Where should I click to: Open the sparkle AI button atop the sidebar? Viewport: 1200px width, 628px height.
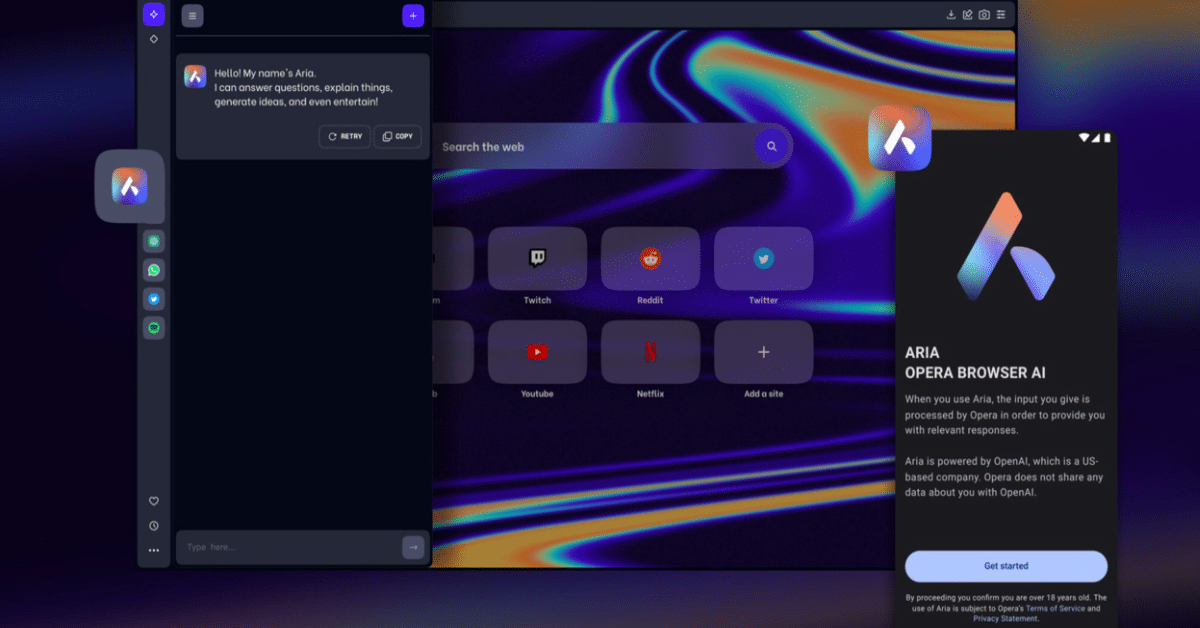coord(153,14)
